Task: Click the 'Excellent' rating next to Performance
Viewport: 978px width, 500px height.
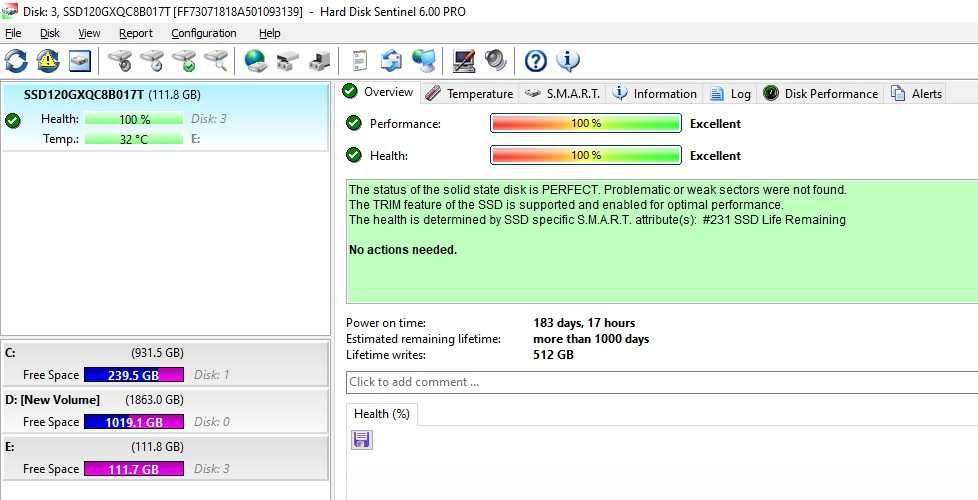Action: [715, 123]
